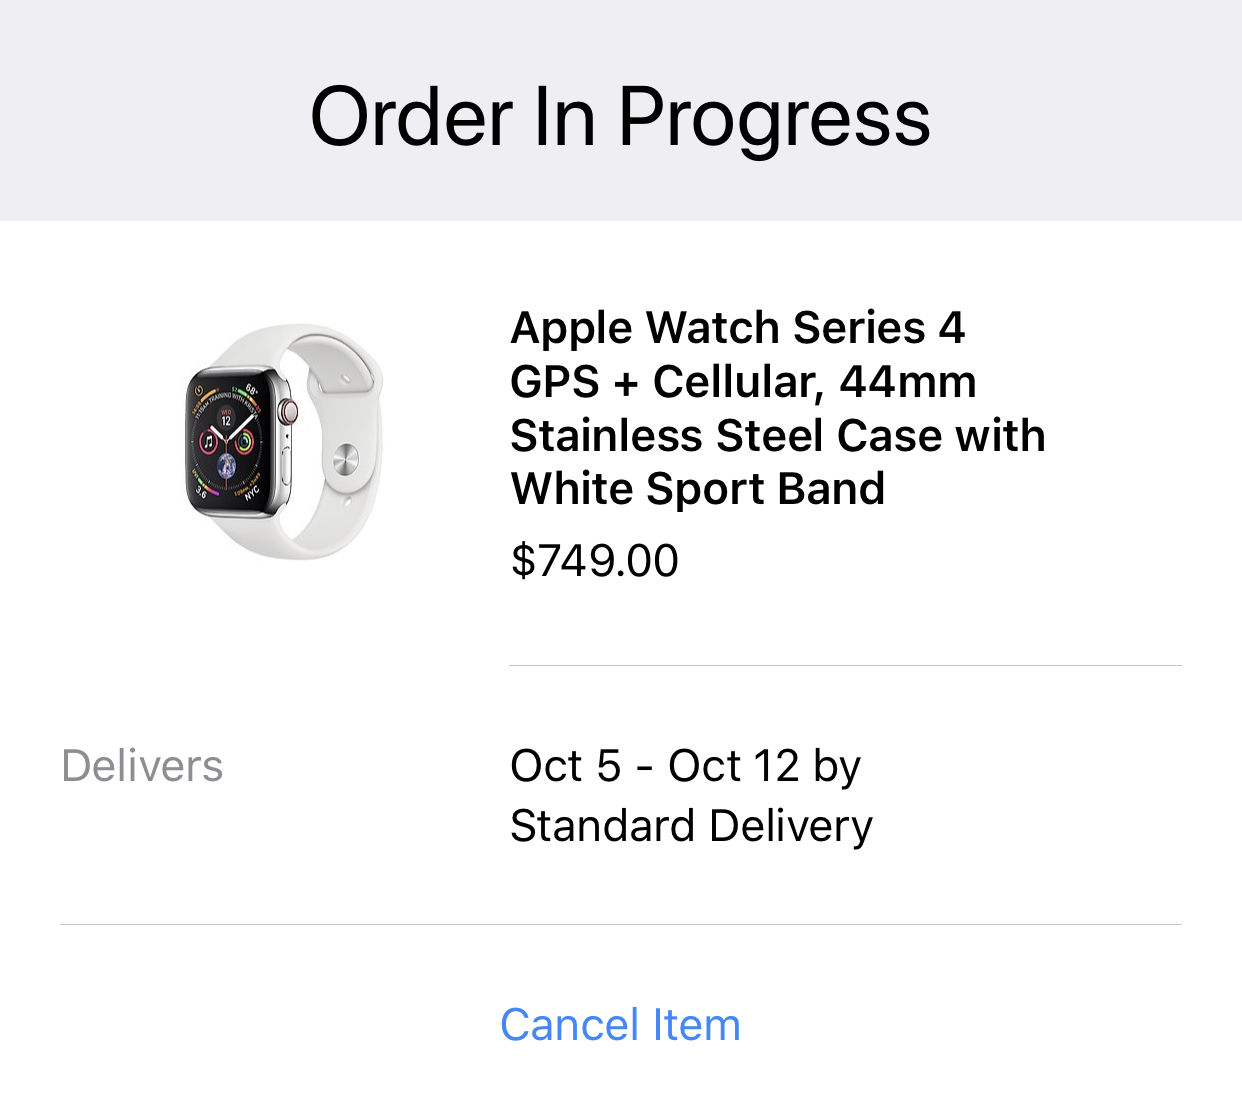Click the gray Delivers label
1242x1118 pixels.
pyautogui.click(x=142, y=767)
